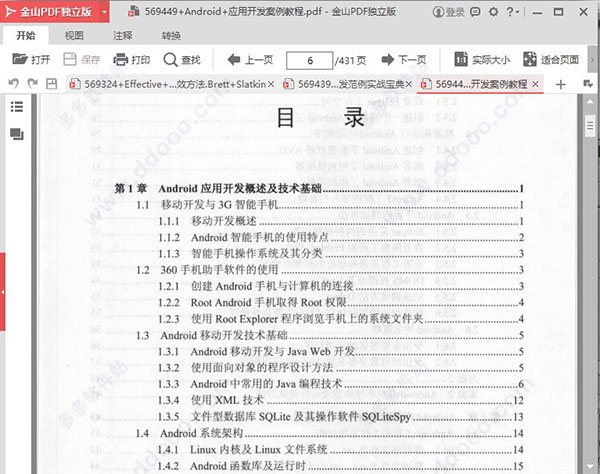Open the tab list dropdown icon
Image resolution: width=600 pixels, height=474 pixels.
[x=588, y=83]
